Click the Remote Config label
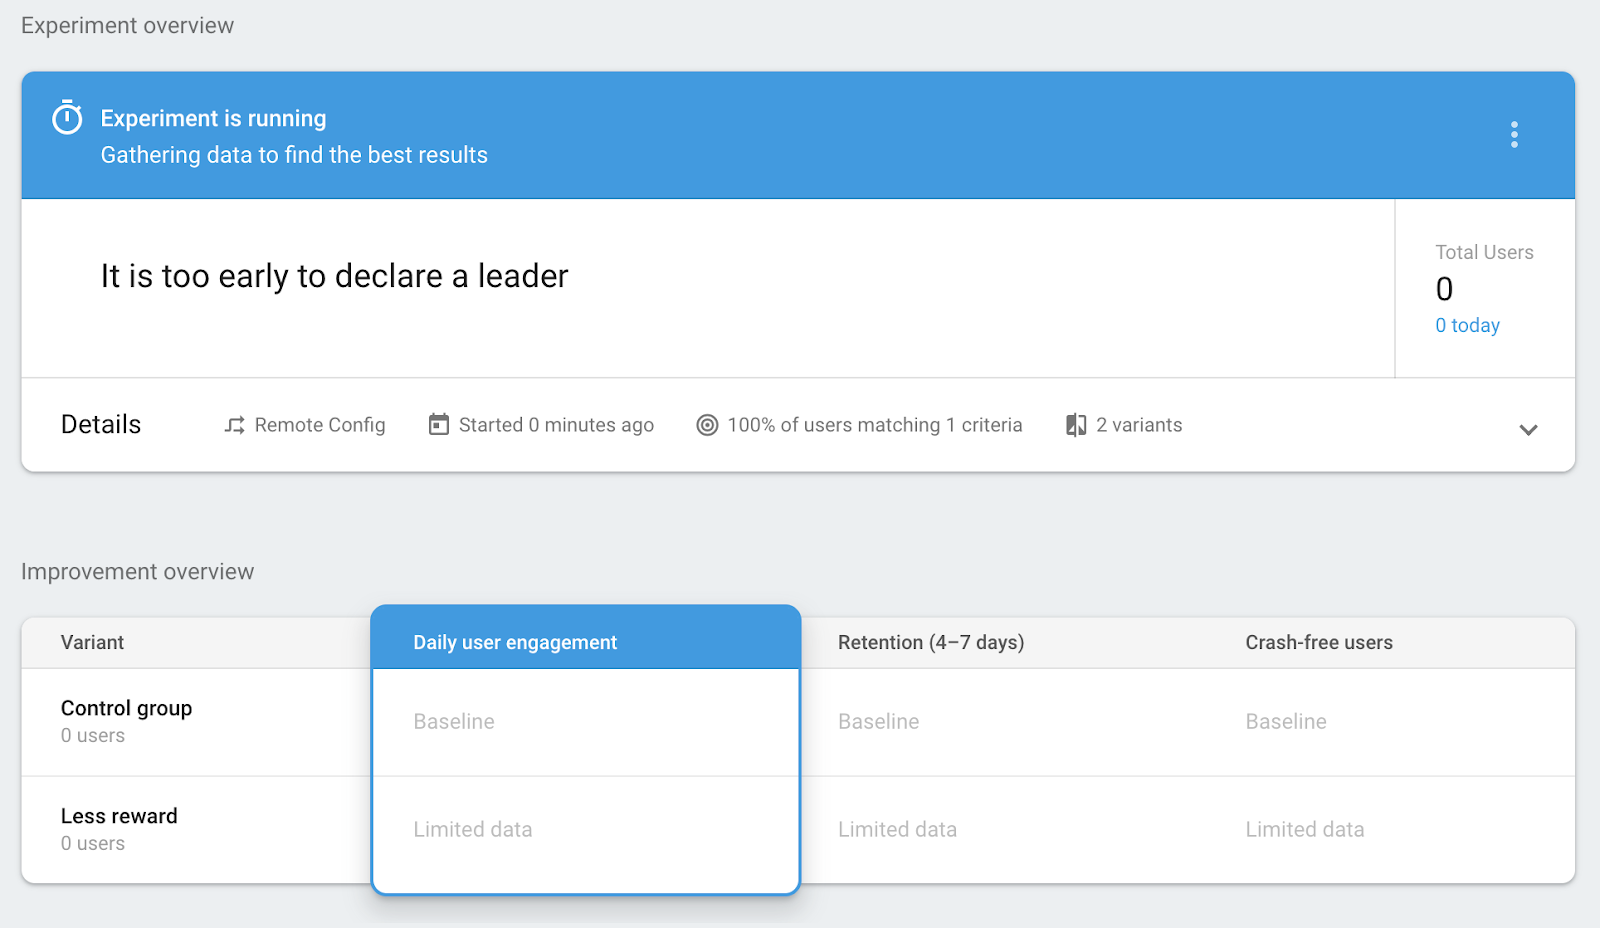Viewport: 1600px width, 928px height. coord(320,425)
